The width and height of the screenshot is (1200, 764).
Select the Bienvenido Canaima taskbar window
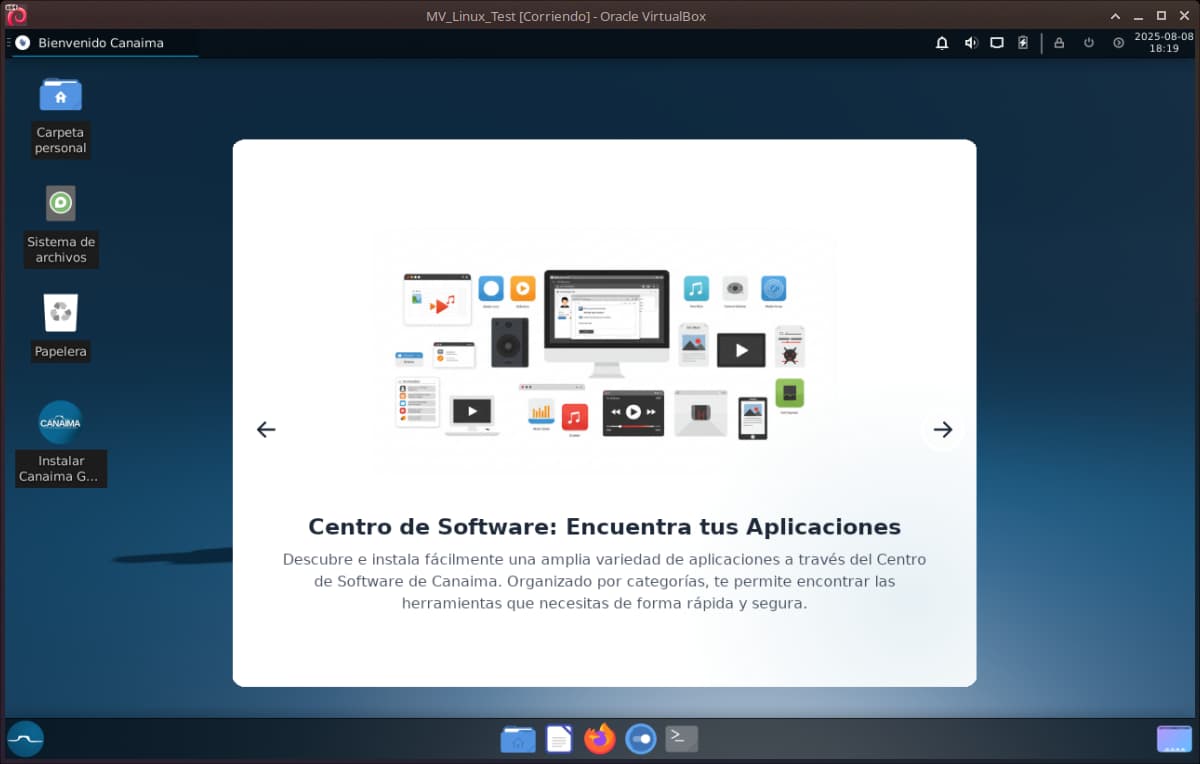(100, 43)
